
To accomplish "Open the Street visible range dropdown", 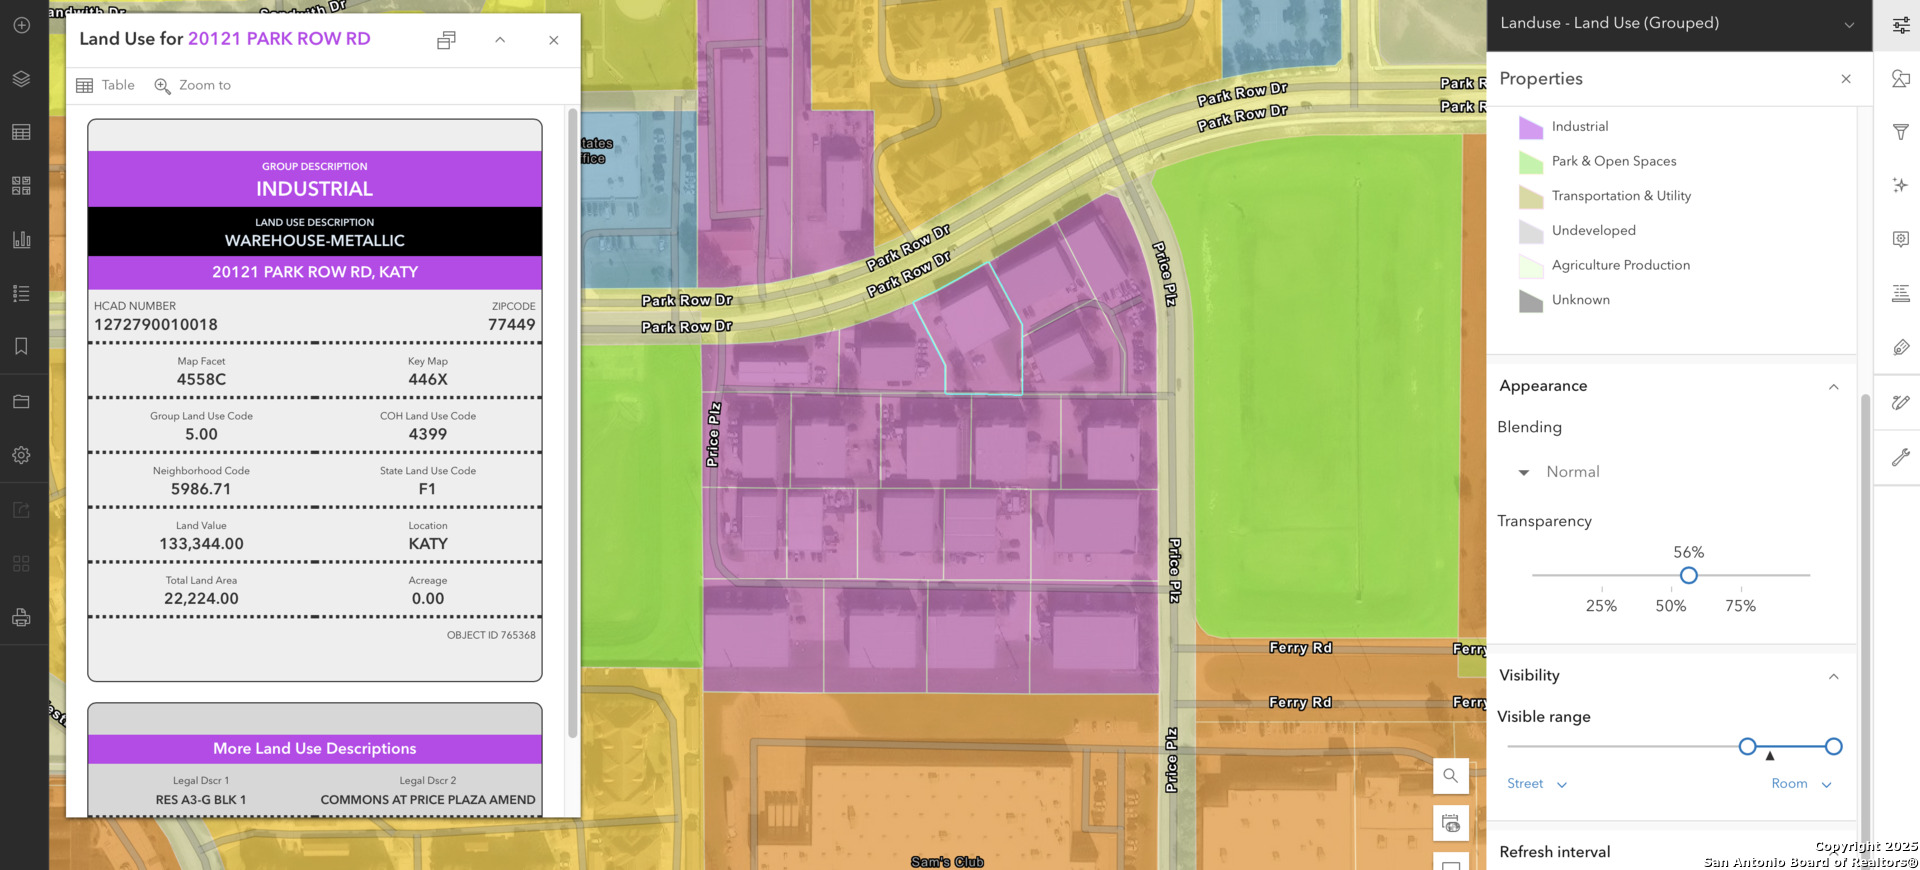I will click(x=1537, y=784).
